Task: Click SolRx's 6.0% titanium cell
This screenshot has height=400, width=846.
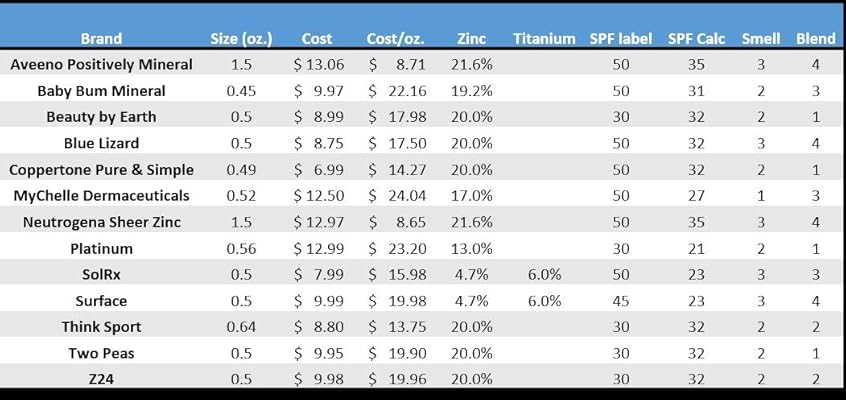Action: (x=544, y=273)
